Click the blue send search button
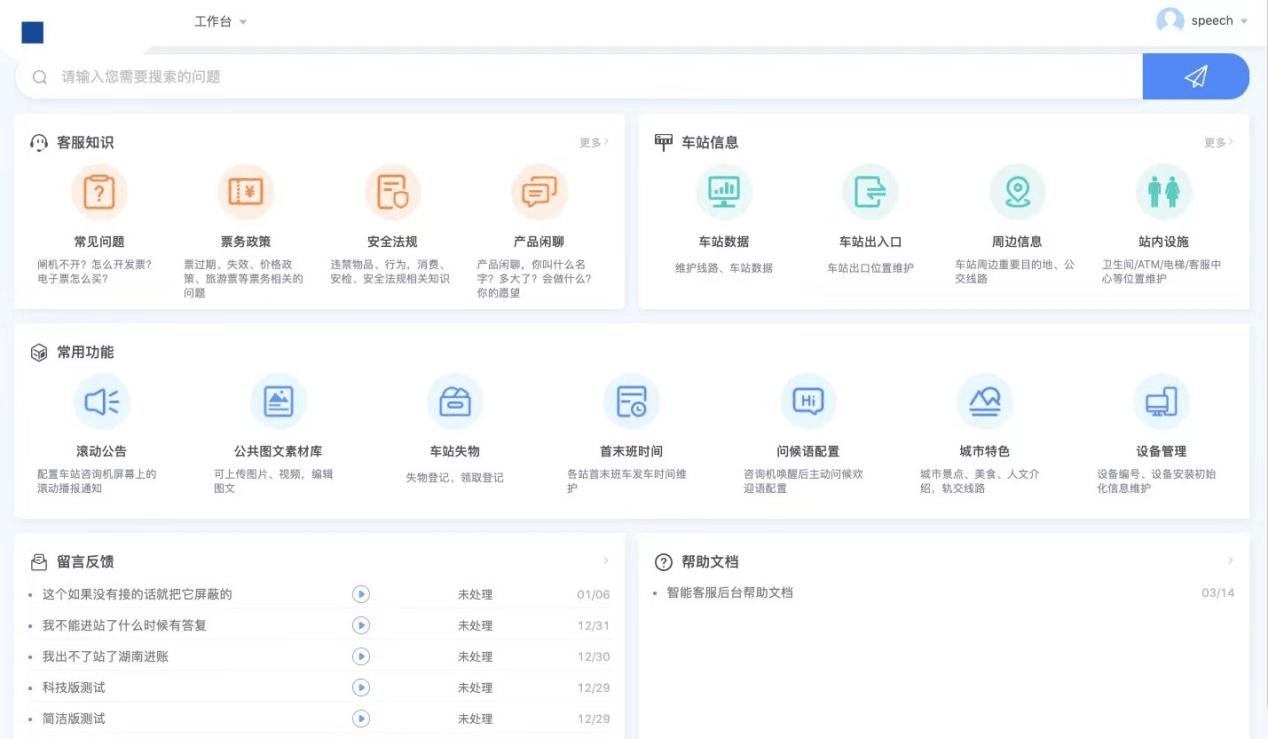The image size is (1268, 739). coord(1195,77)
